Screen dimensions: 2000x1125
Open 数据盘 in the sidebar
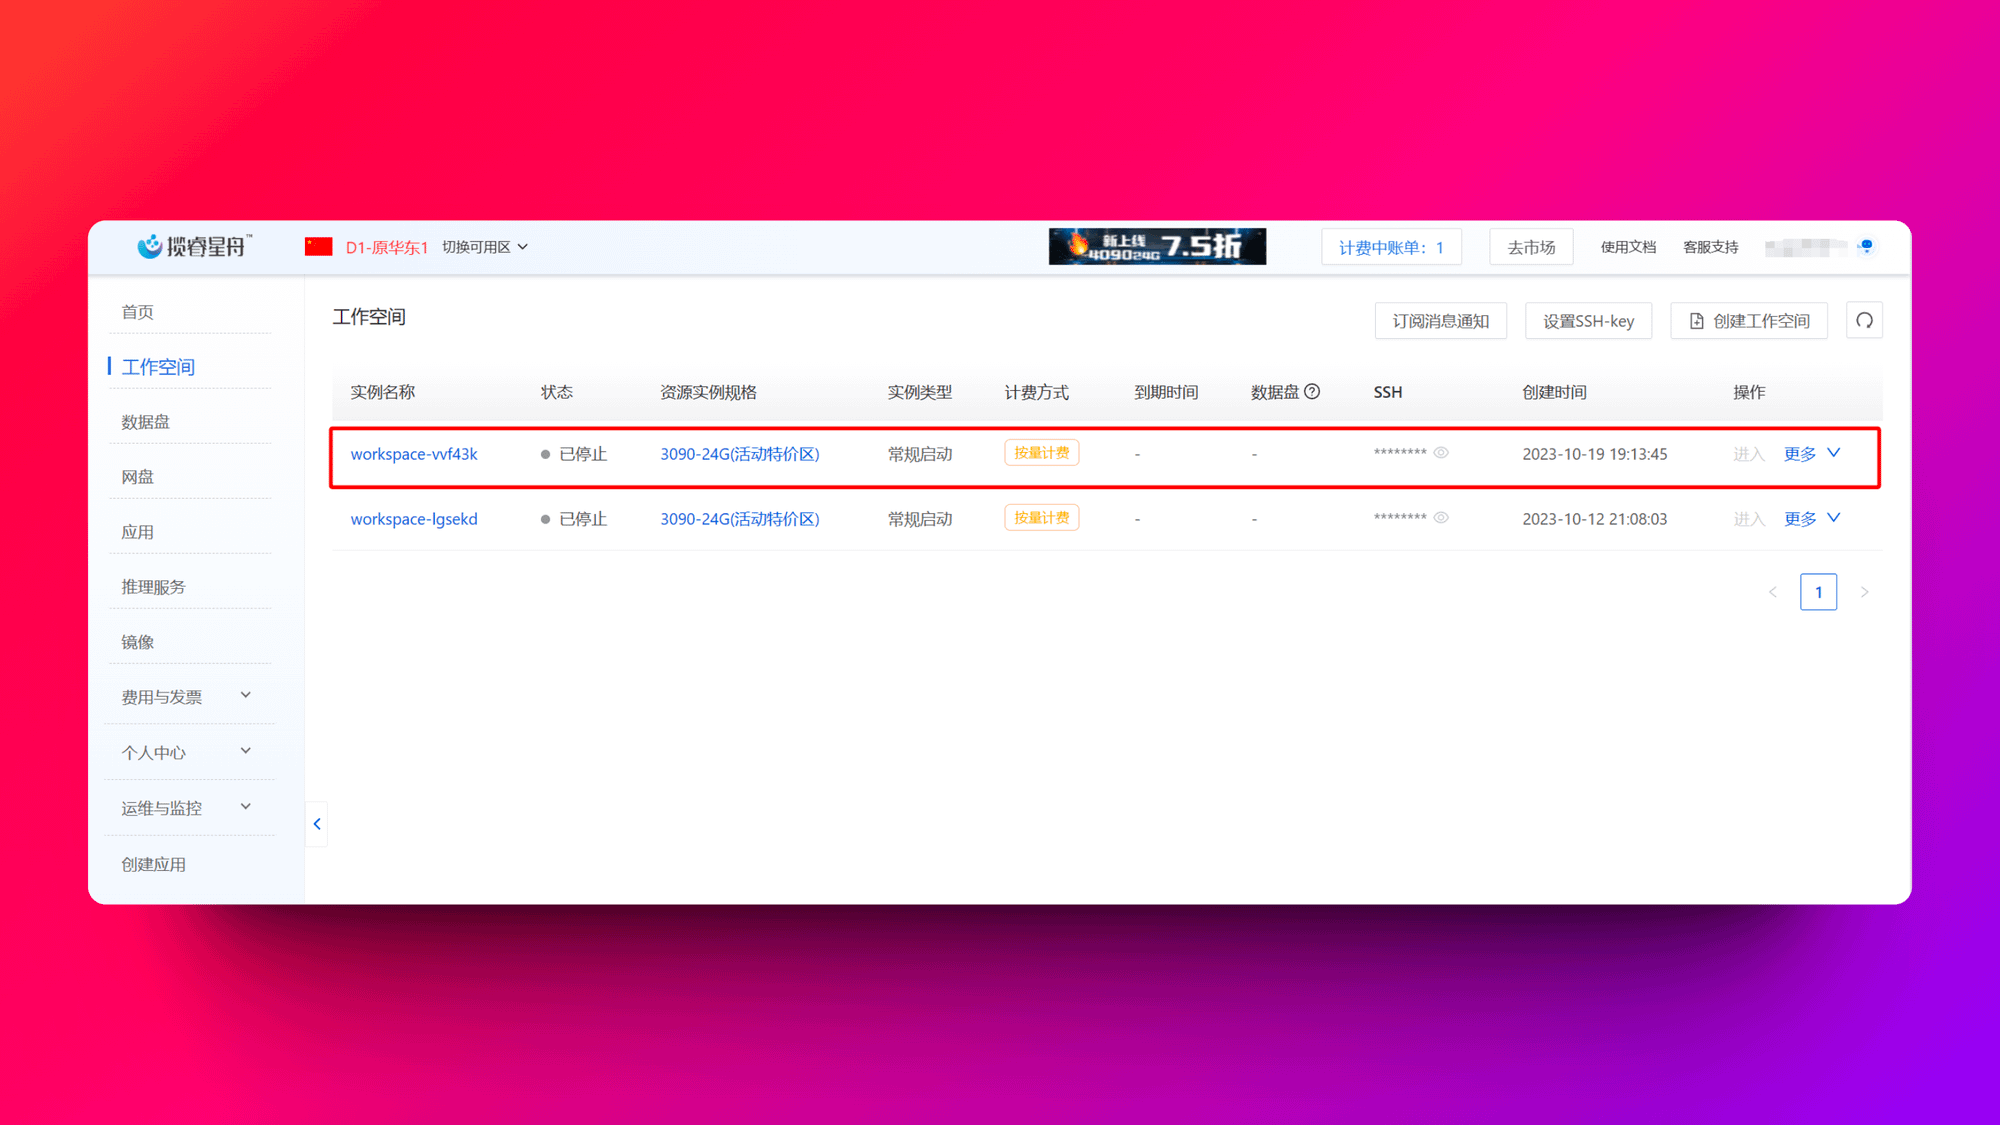pos(146,422)
